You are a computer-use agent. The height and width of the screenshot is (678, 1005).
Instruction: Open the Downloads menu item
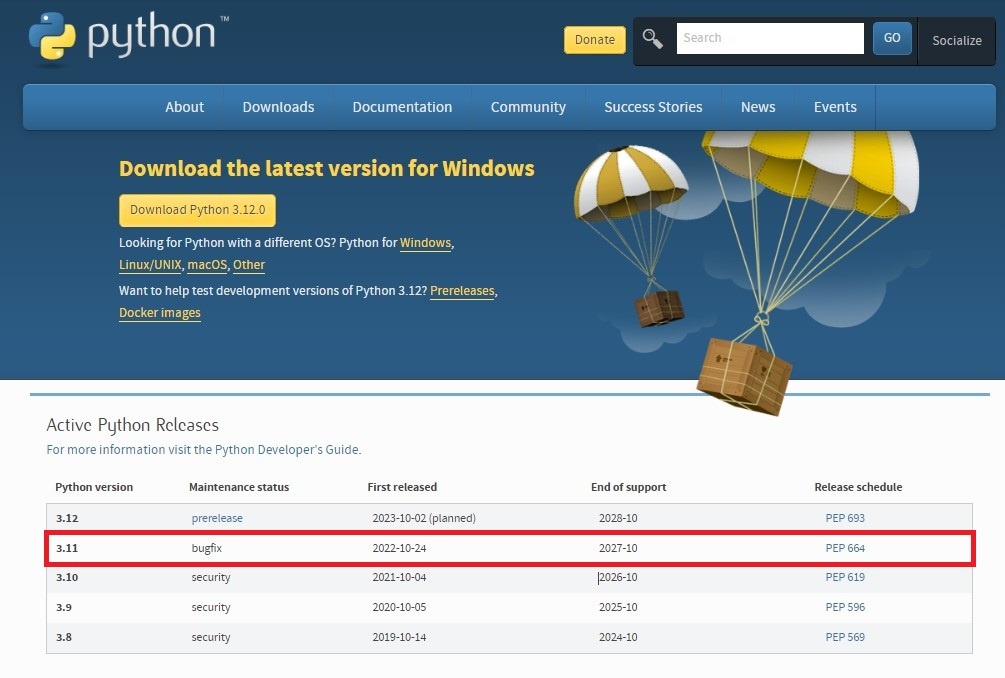[x=278, y=107]
